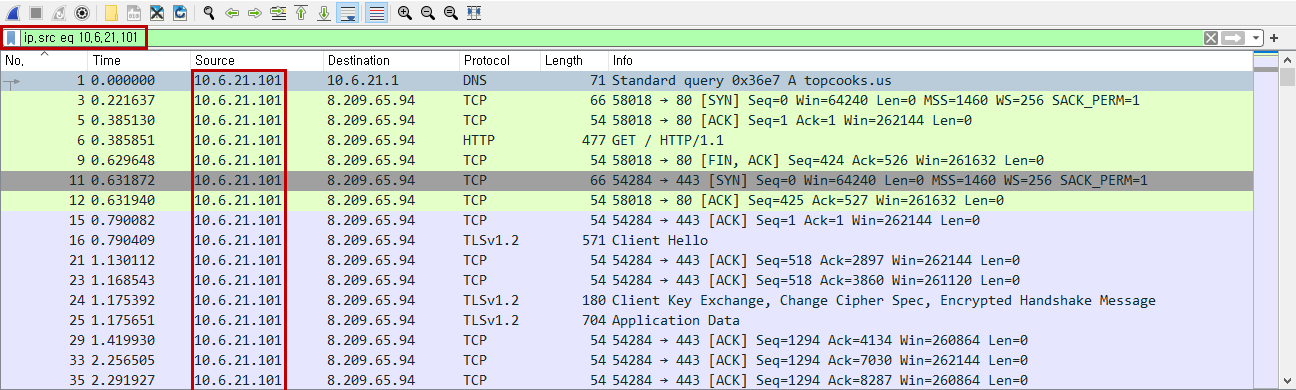This screenshot has width=1296, height=390.
Task: Open display filter bookmarks
Action: click(x=10, y=38)
